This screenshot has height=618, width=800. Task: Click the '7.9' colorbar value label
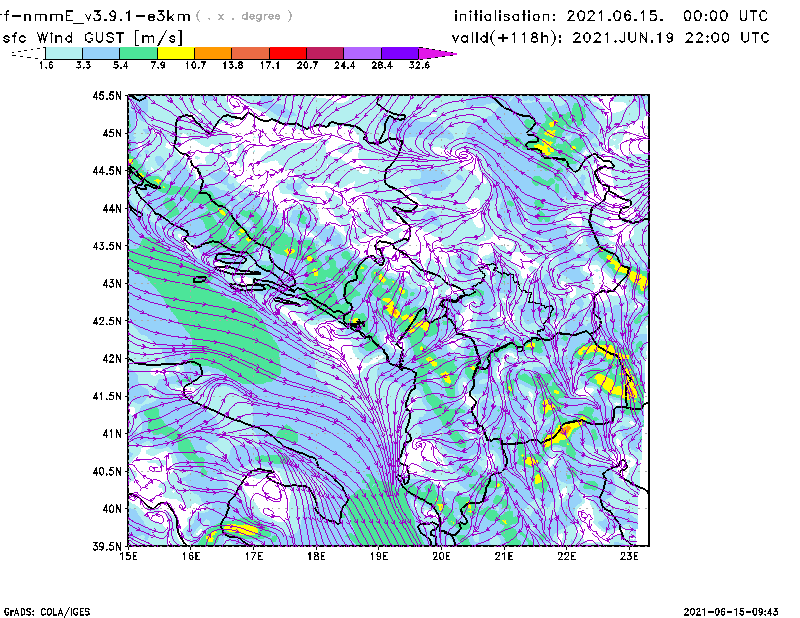click(158, 65)
